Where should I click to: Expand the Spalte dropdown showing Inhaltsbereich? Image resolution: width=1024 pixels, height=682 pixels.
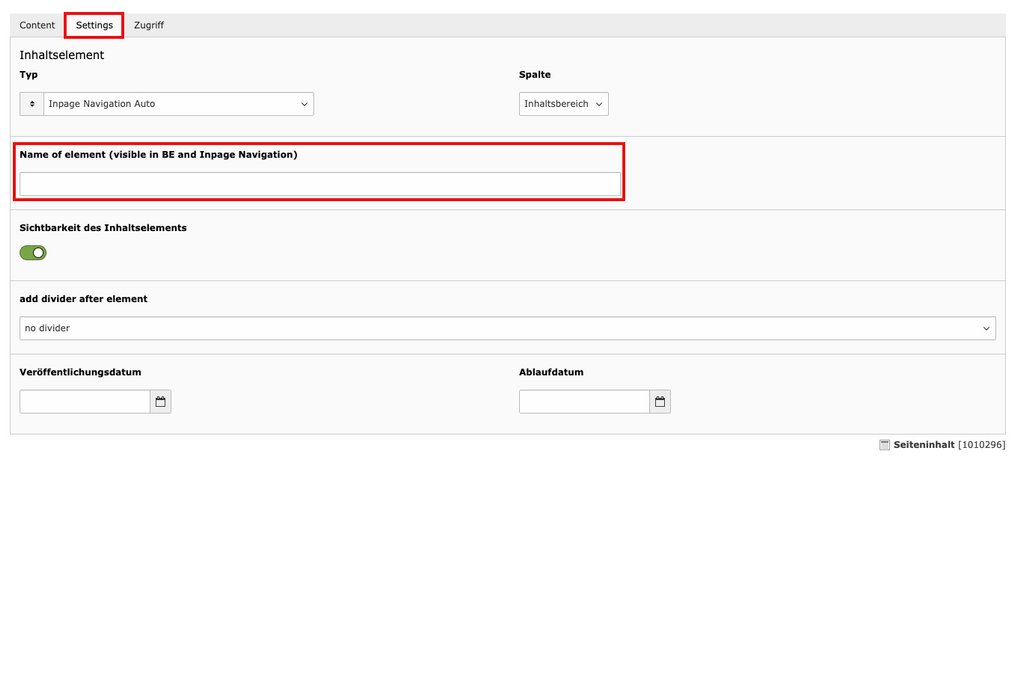(563, 104)
